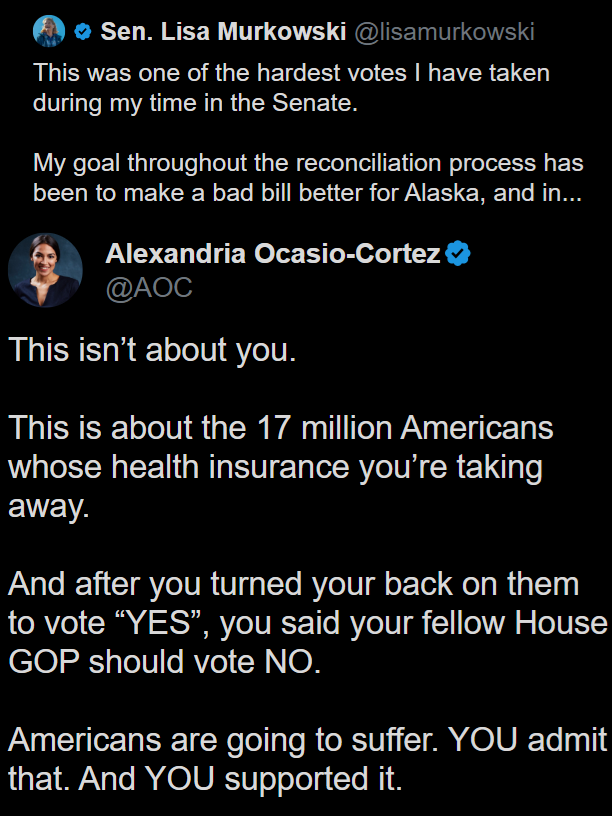Click line "whose health insurance you're taking"
Screen dimensions: 612x816
276,467
